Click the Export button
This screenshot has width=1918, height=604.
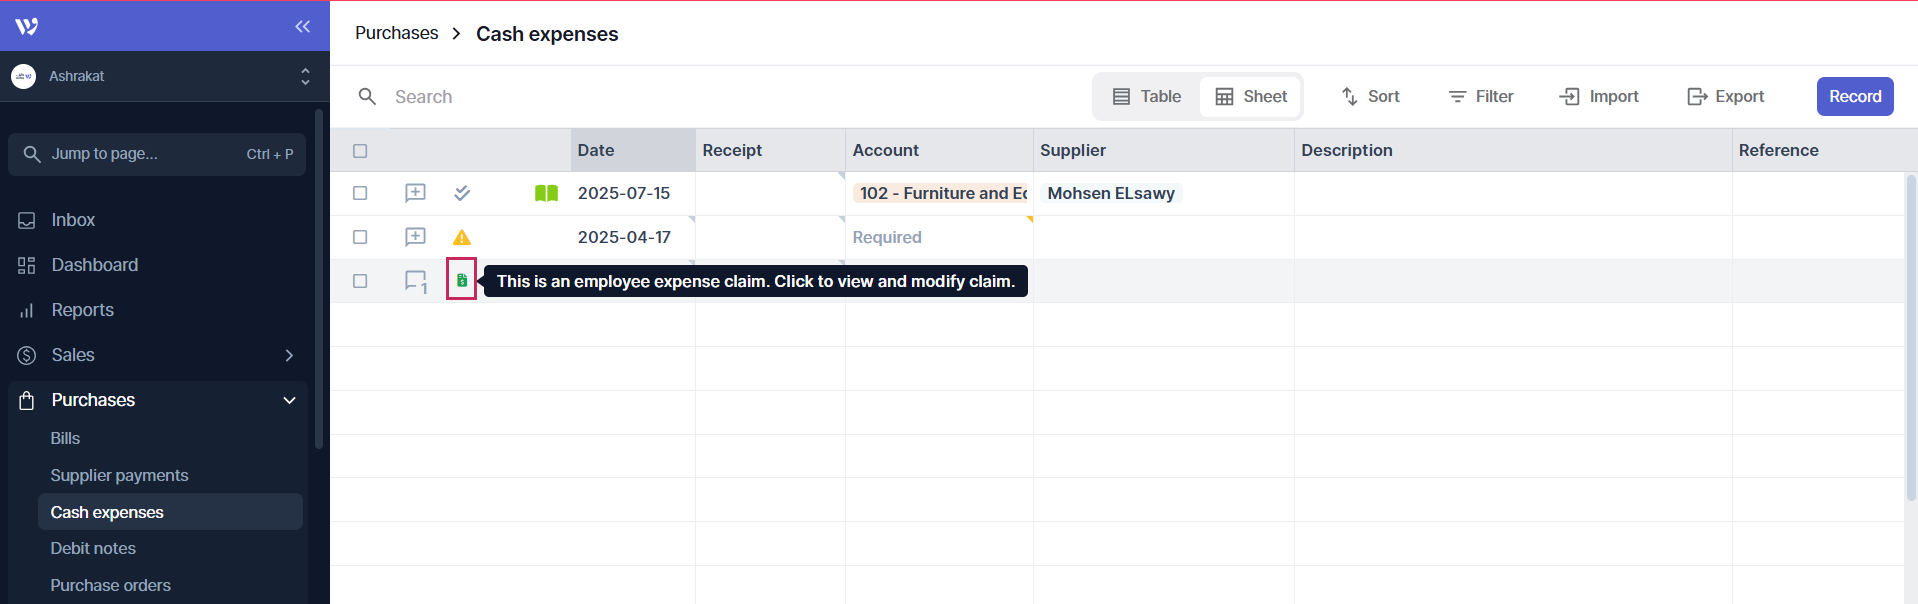tap(1725, 97)
